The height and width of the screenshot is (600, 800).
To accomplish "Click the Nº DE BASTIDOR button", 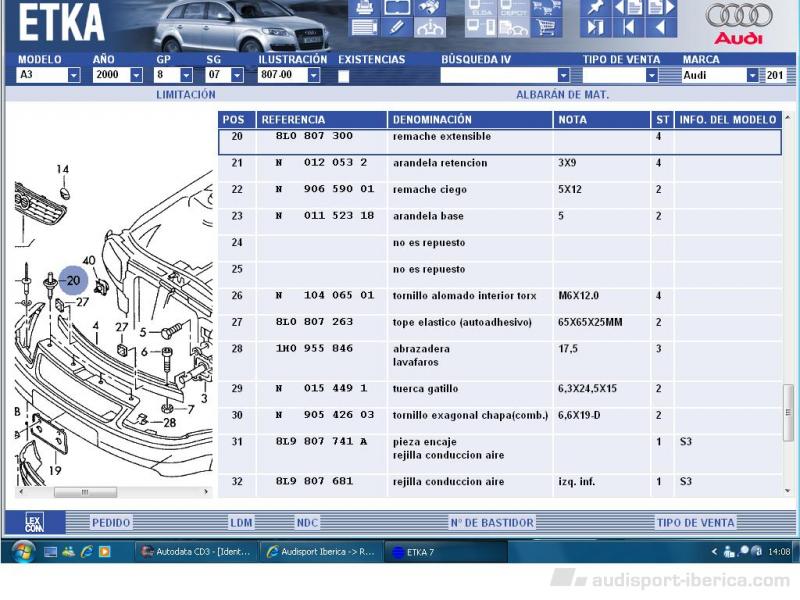I will (492, 522).
